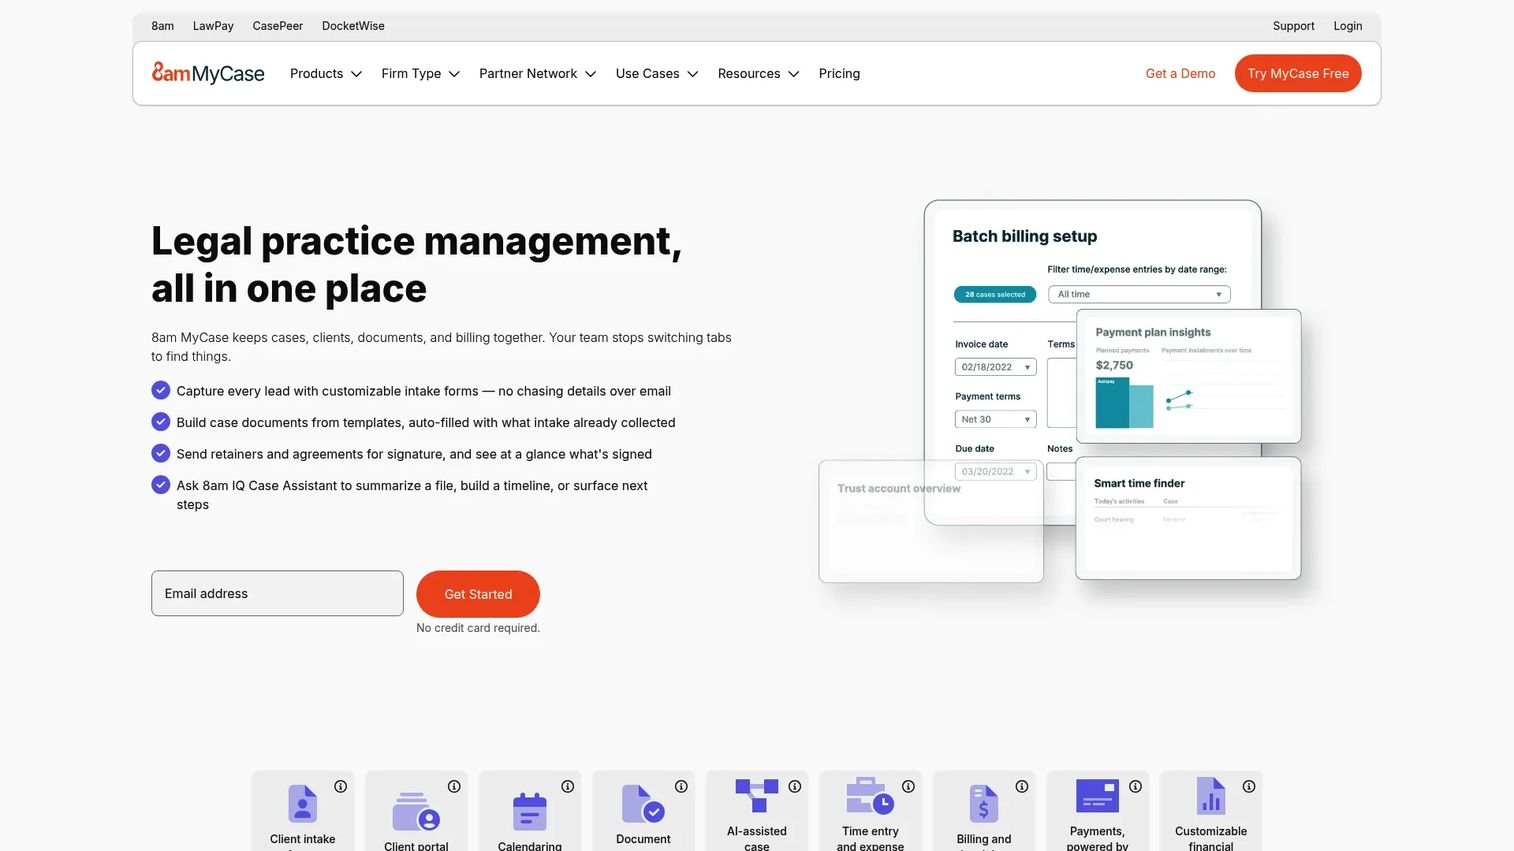This screenshot has width=1514, height=851.
Task: Expand the Partner Network menu
Action: click(538, 73)
